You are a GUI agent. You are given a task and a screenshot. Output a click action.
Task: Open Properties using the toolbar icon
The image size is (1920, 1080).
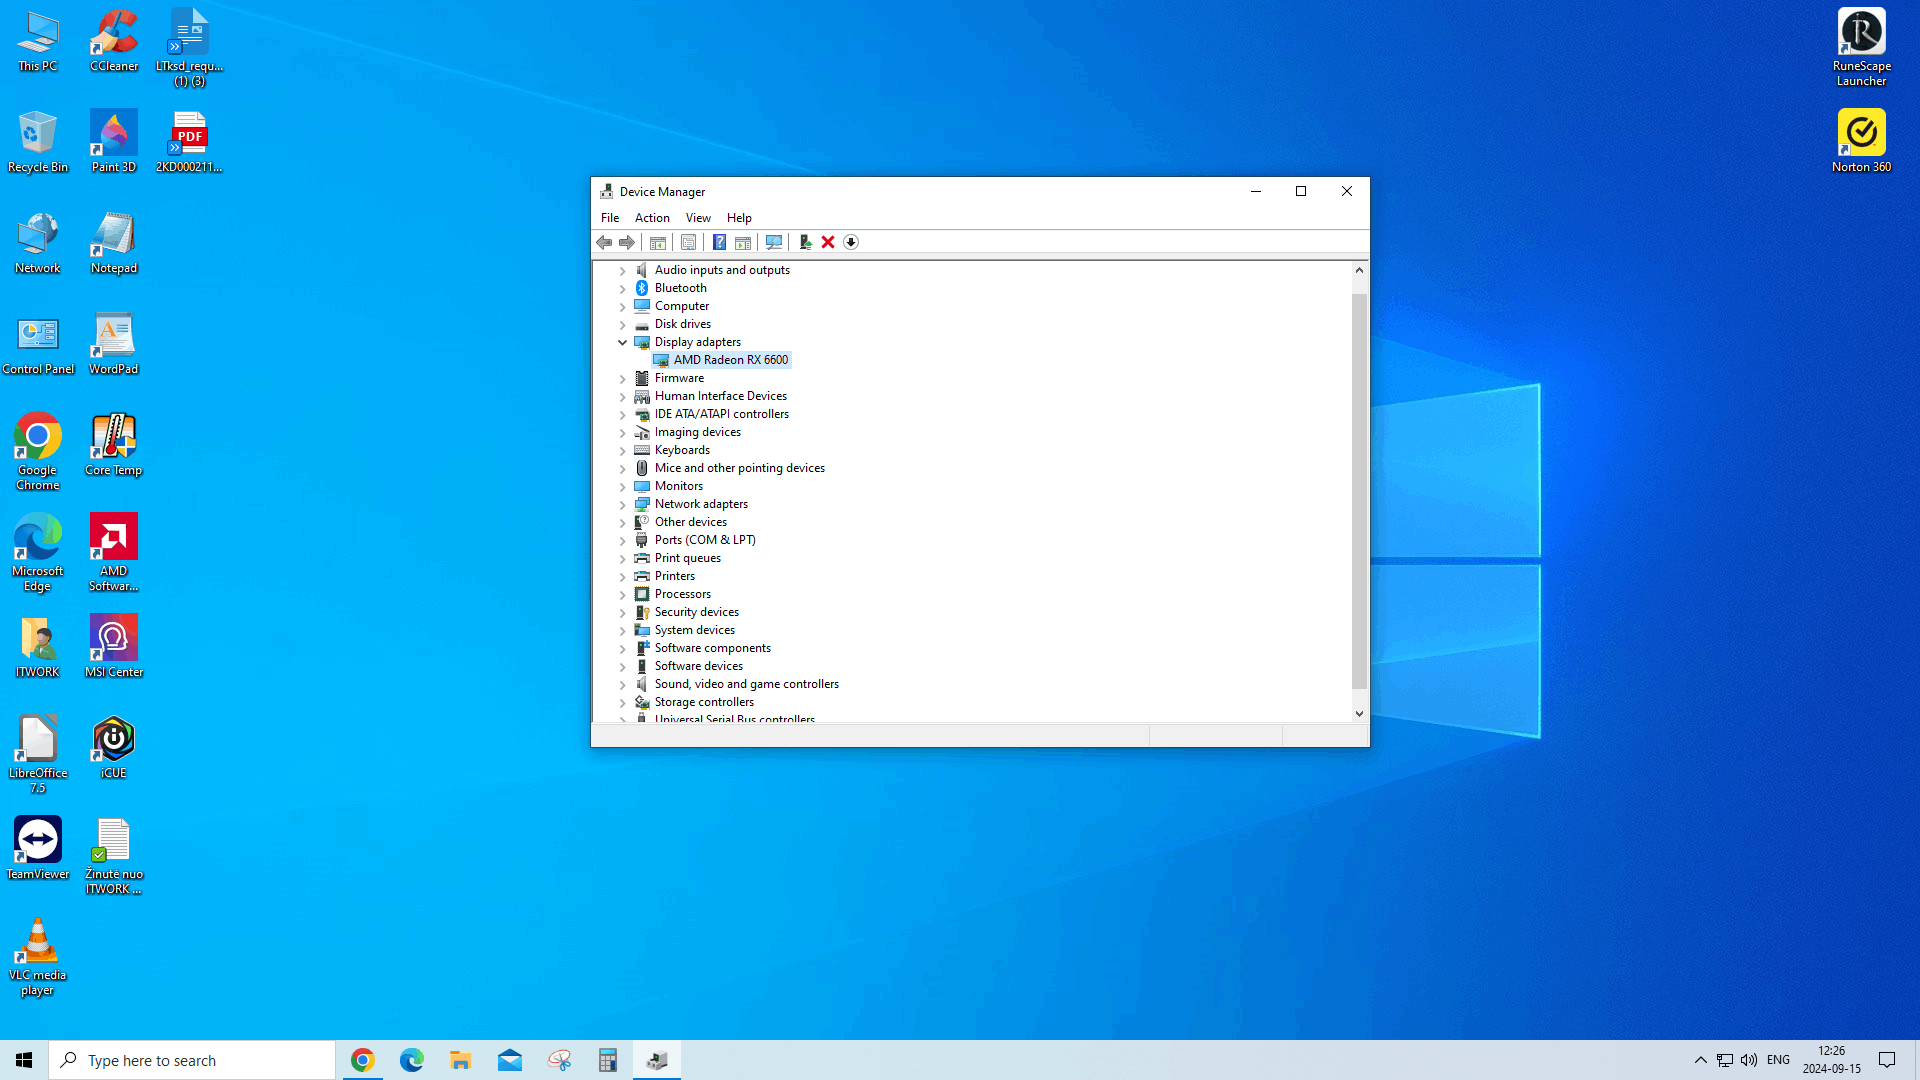point(689,242)
